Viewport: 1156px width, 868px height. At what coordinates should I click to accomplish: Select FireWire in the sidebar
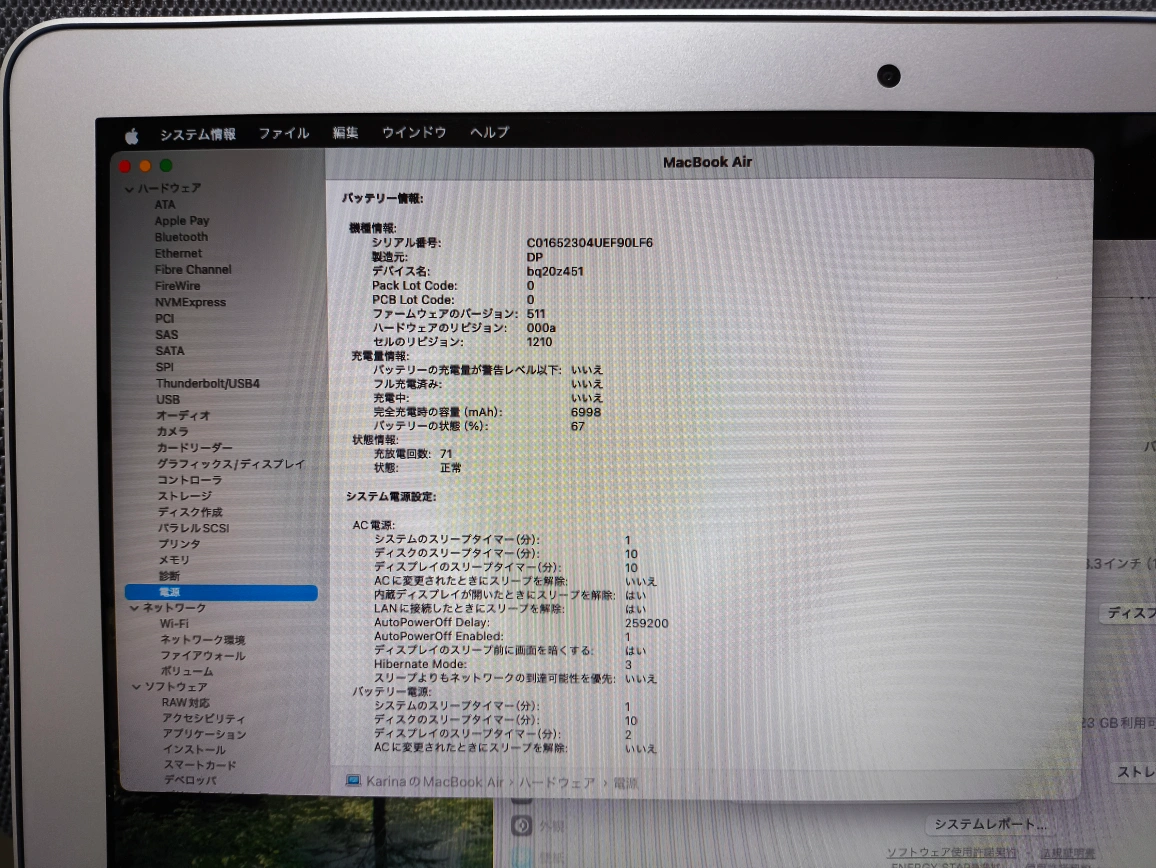178,286
